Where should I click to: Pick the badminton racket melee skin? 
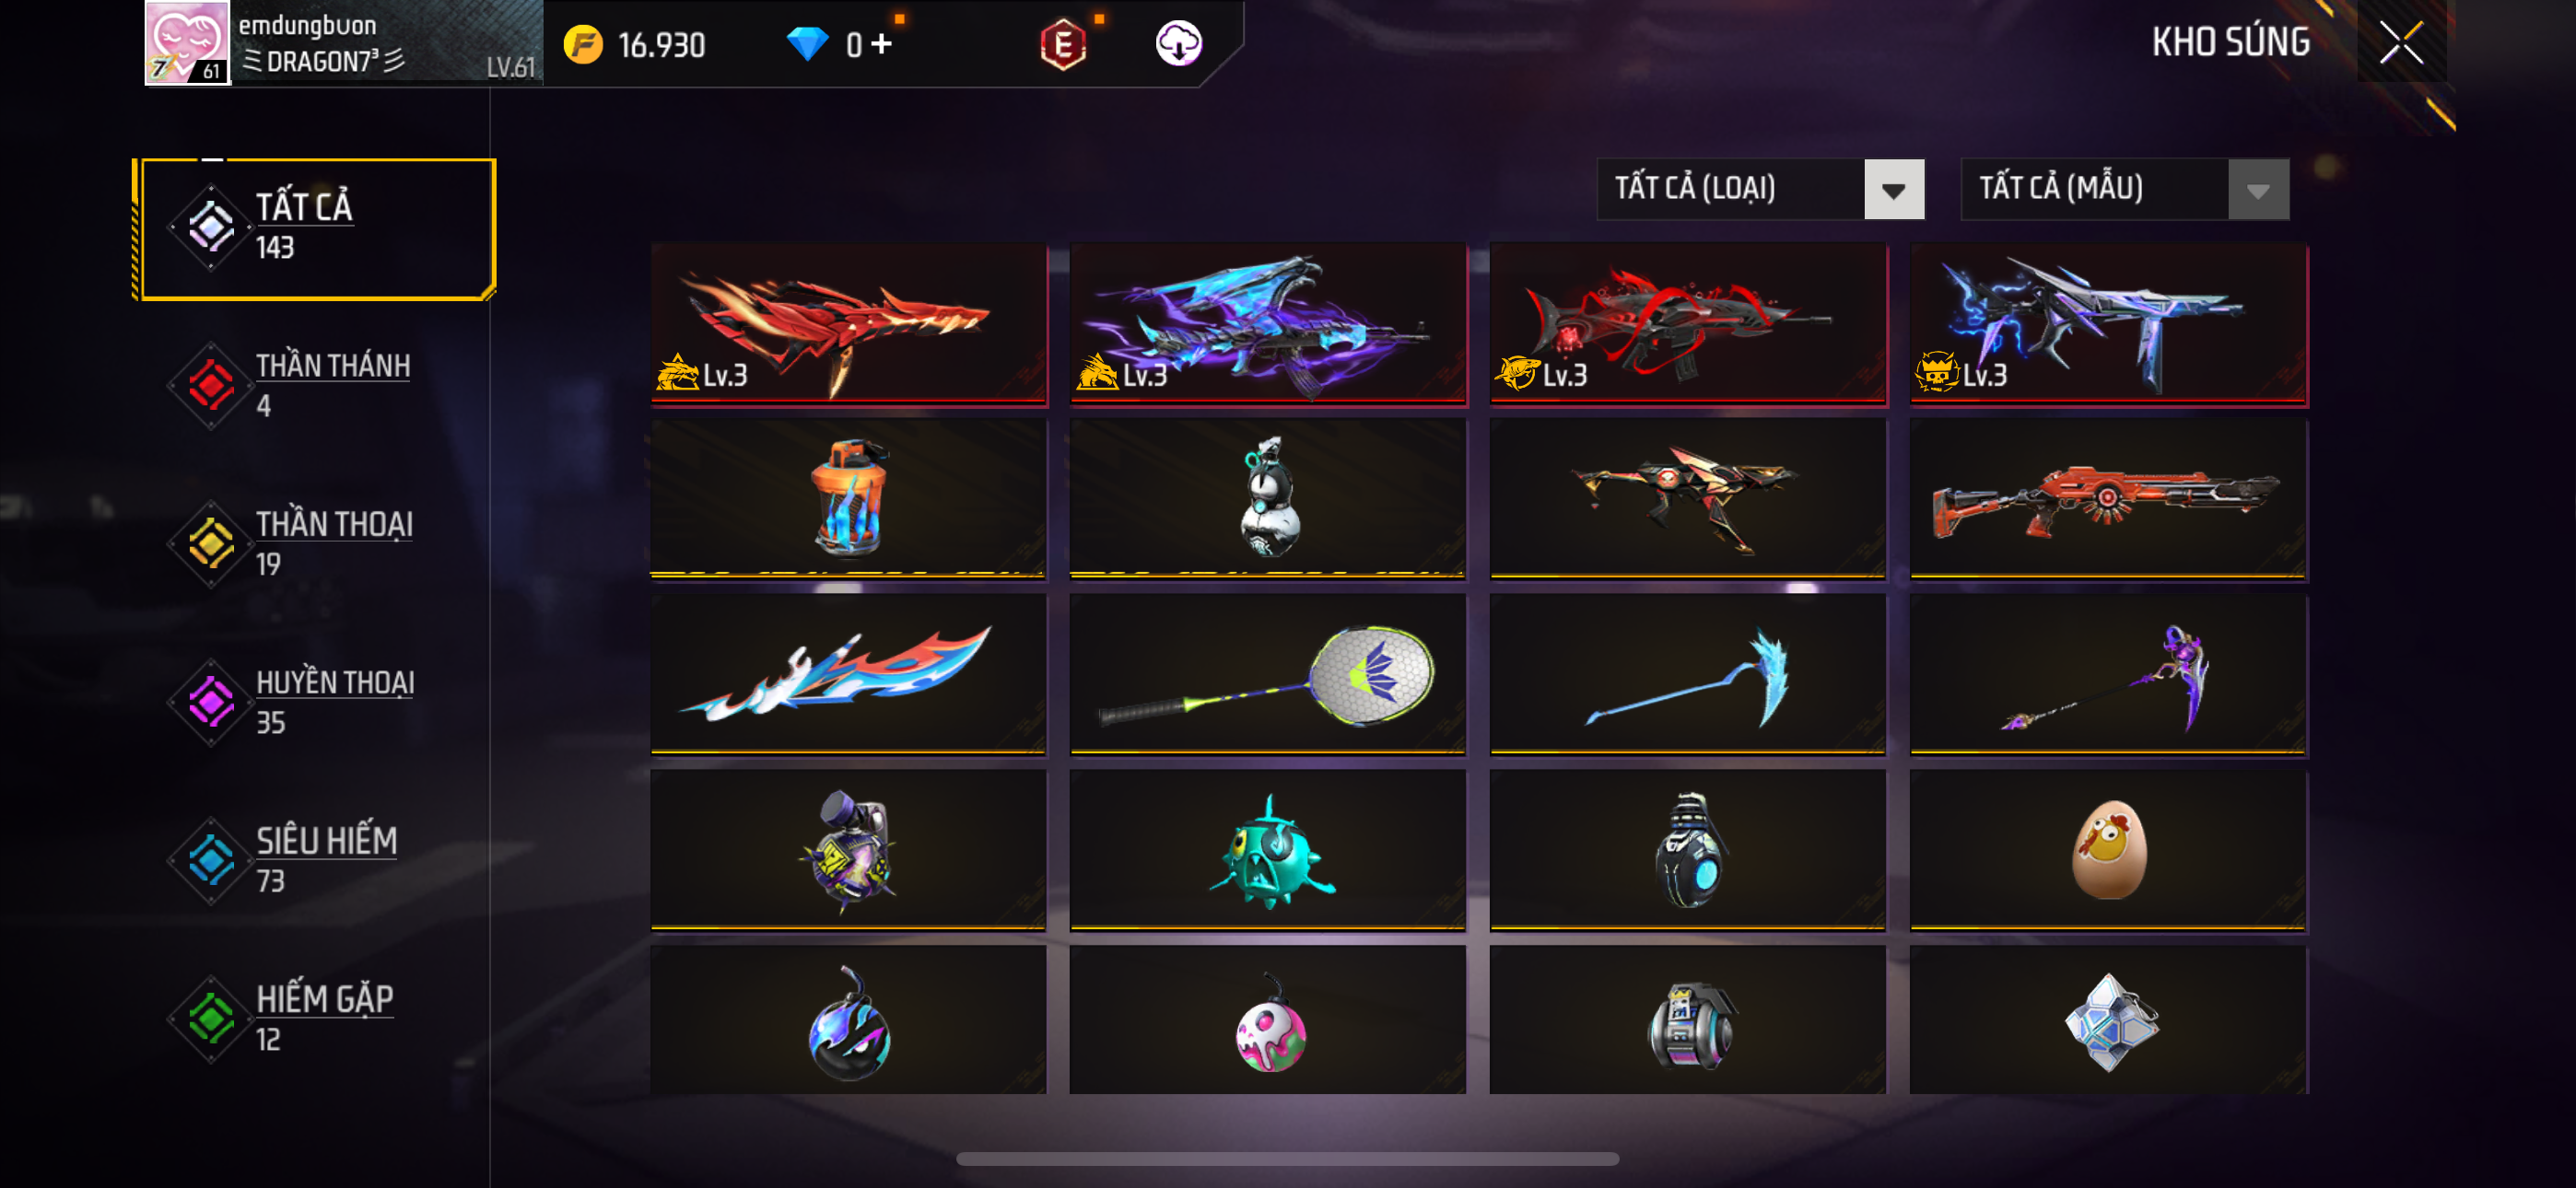click(1267, 674)
